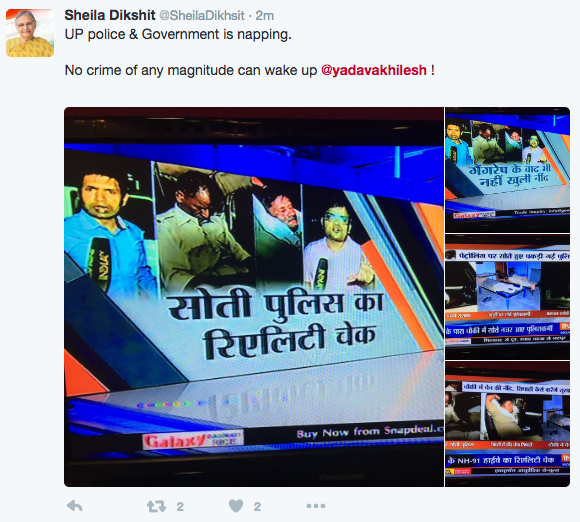Open the top right thumbnail image

coord(508,170)
